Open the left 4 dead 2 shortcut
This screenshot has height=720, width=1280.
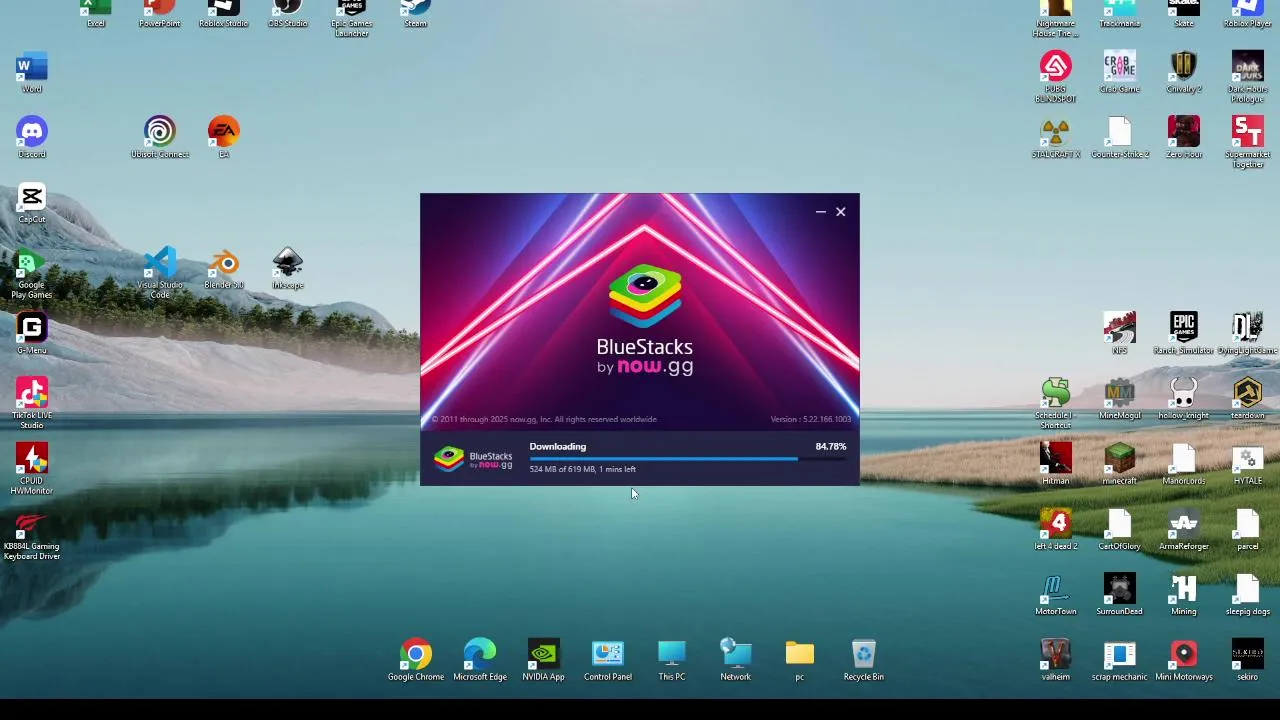click(x=1056, y=530)
